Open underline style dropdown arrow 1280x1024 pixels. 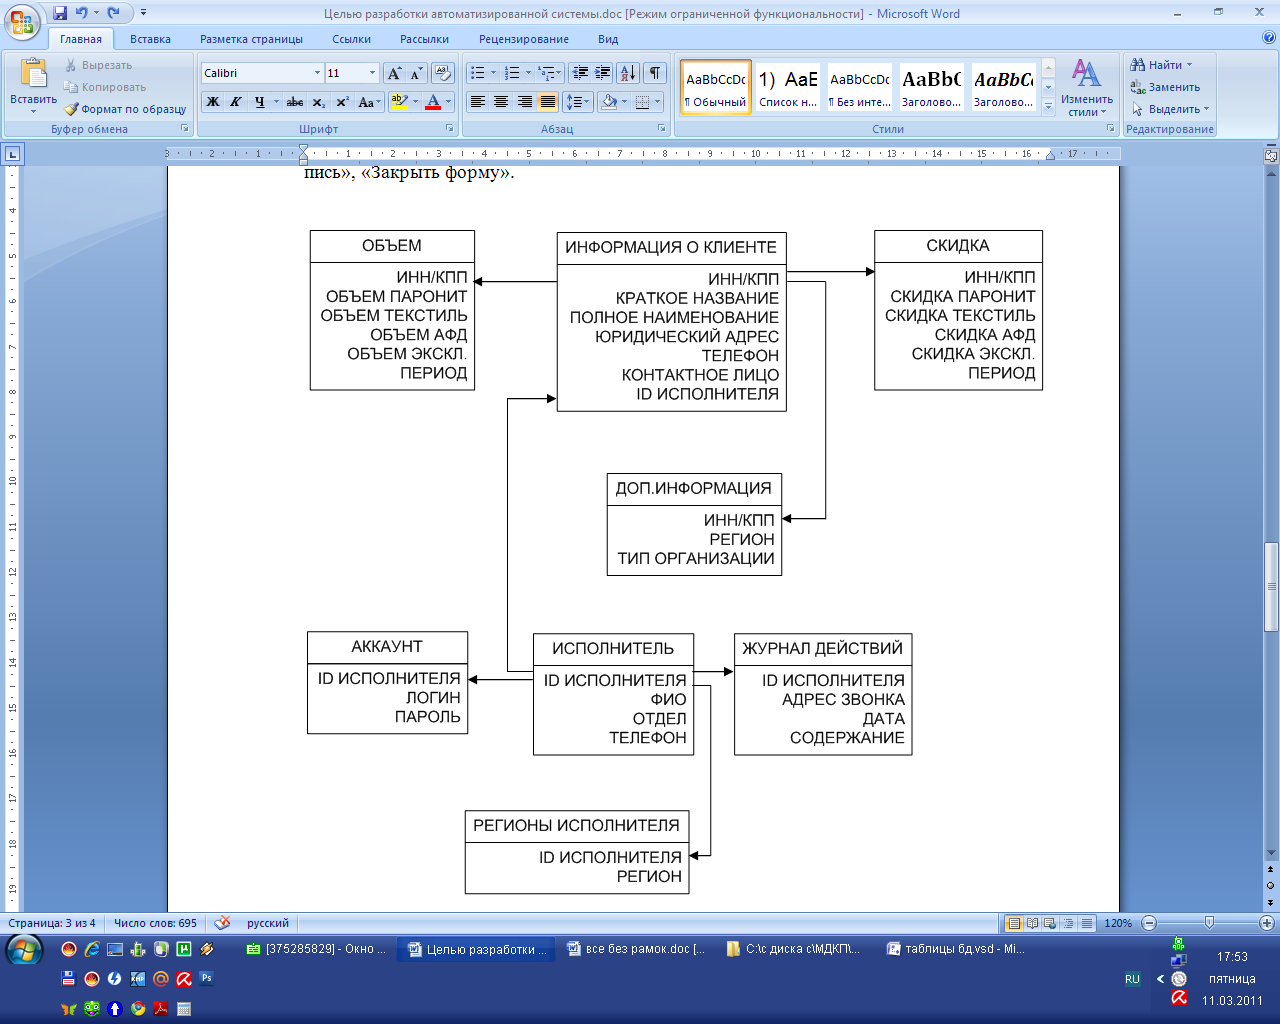click(x=276, y=102)
